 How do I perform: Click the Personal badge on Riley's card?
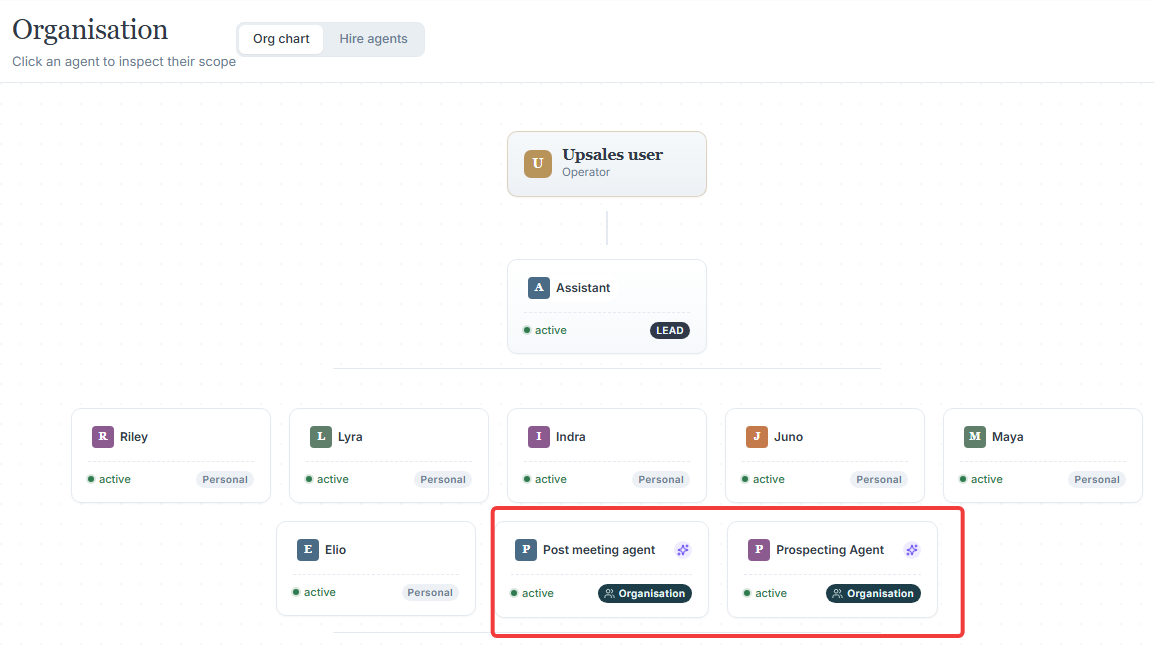[x=225, y=479]
